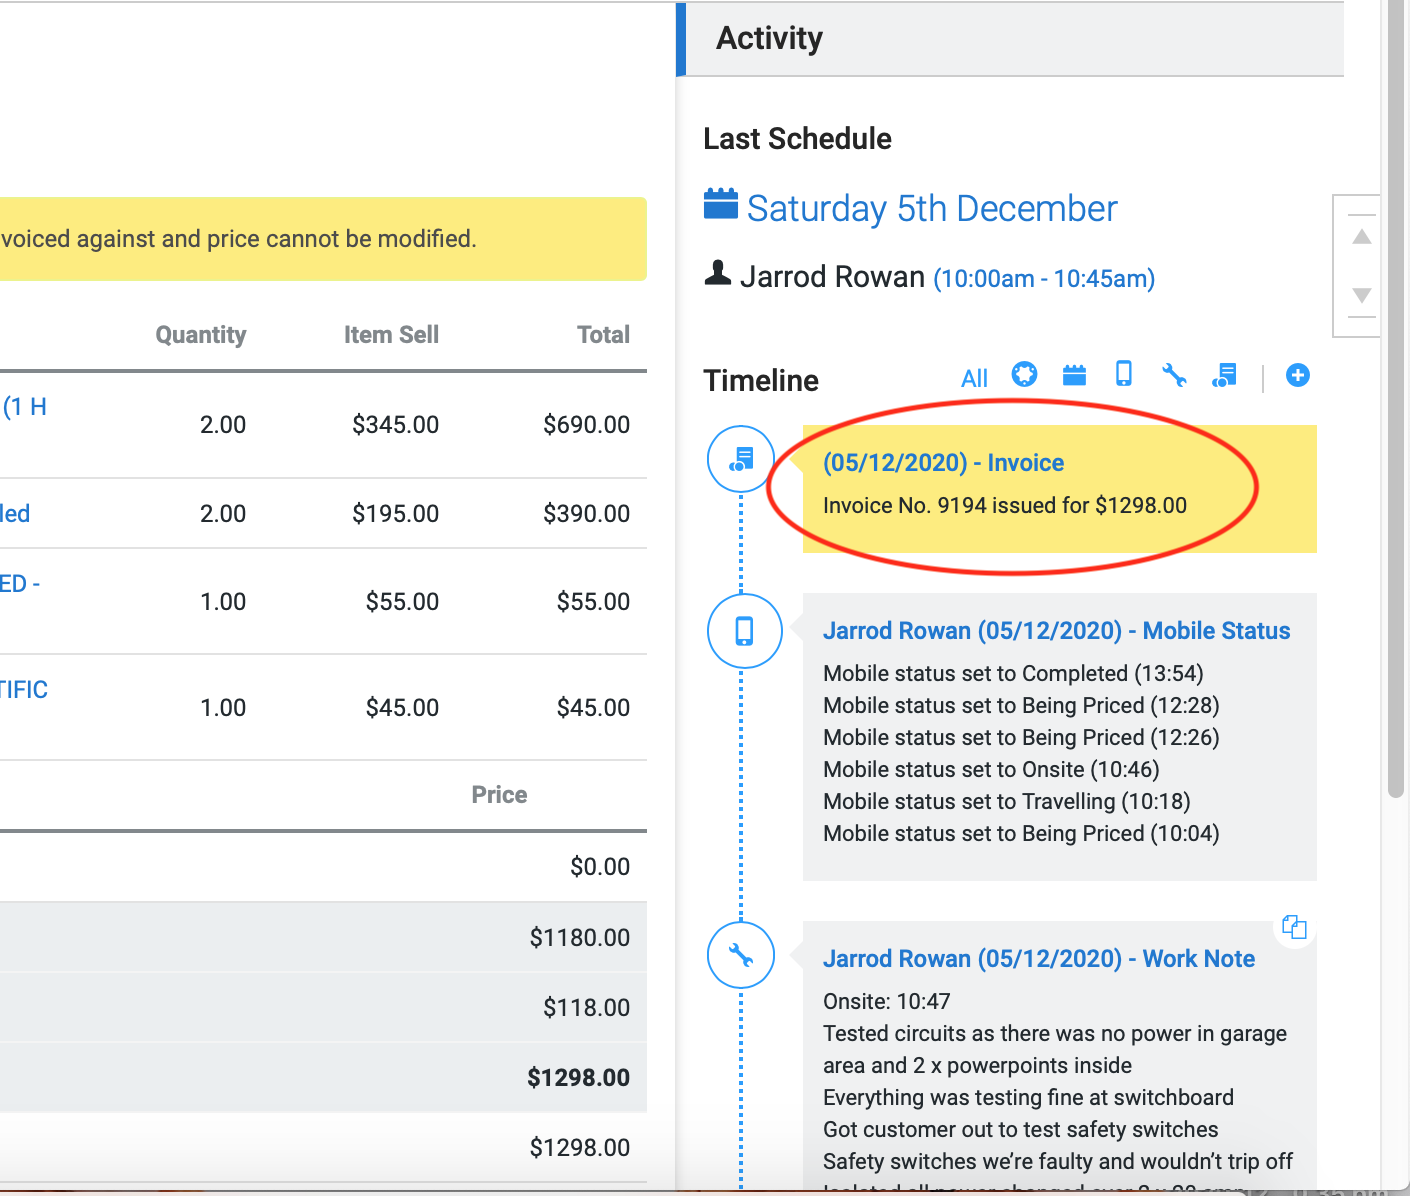The width and height of the screenshot is (1410, 1196).
Task: Open the (05/12/2020) - Invoice entry
Action: pyautogui.click(x=943, y=463)
